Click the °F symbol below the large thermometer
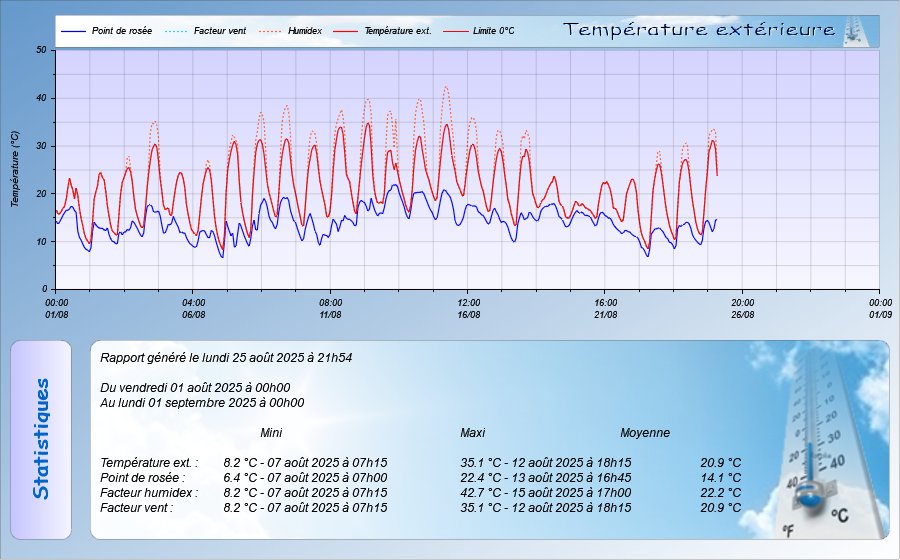Screen dimensions: 900x560 [x=788, y=530]
